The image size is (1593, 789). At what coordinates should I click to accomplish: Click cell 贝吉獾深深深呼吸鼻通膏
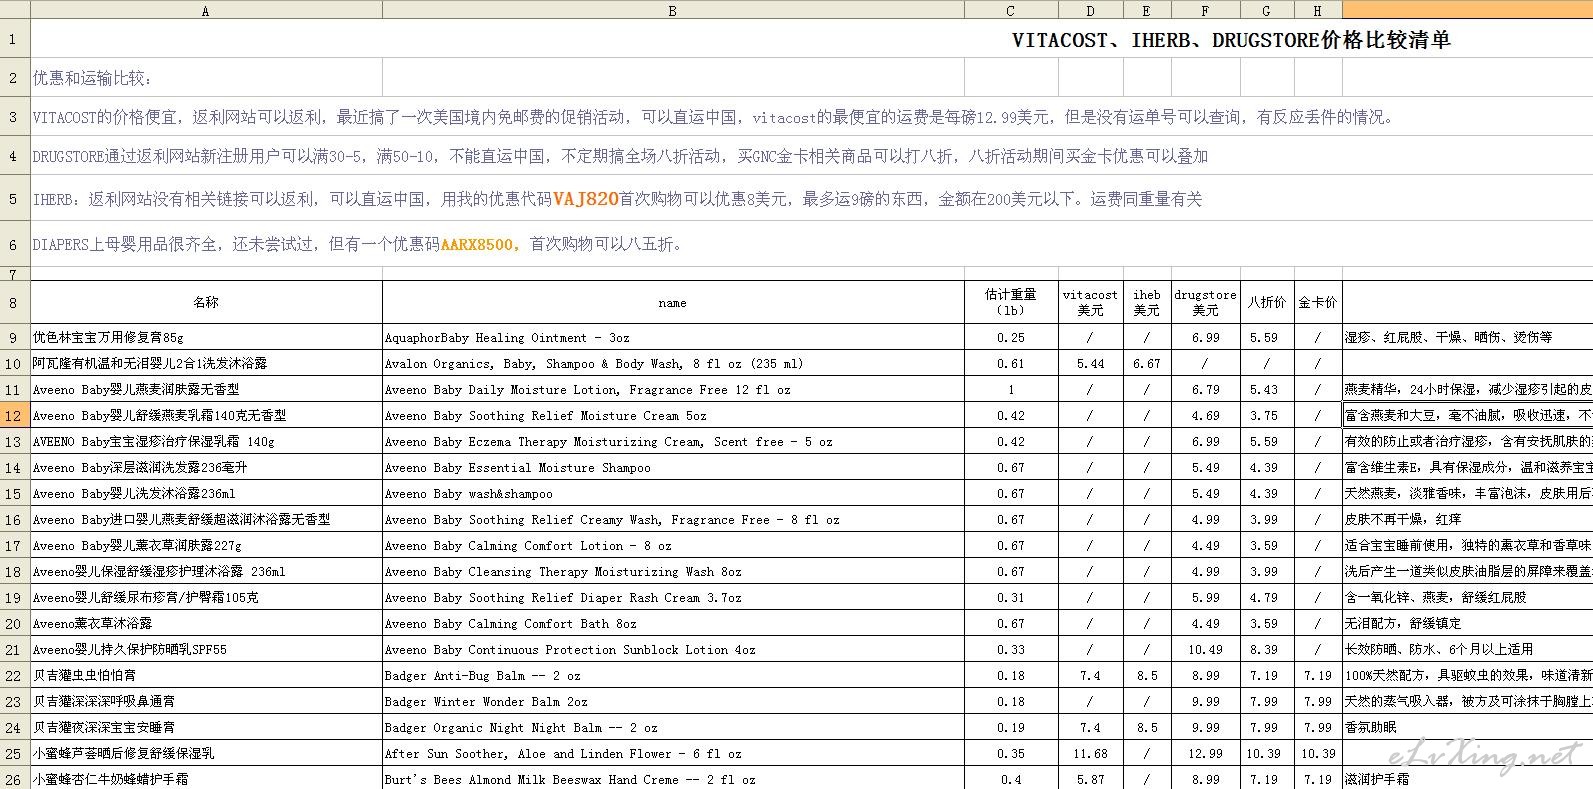206,701
